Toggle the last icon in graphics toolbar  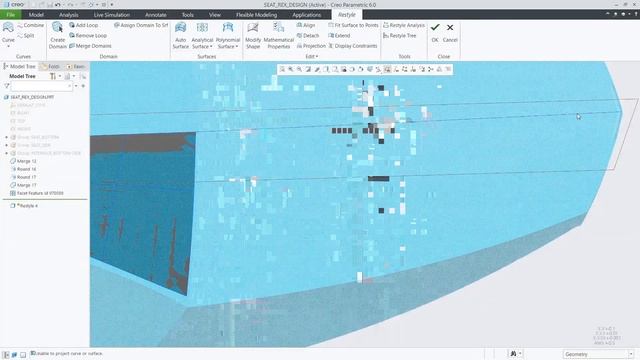[448, 69]
